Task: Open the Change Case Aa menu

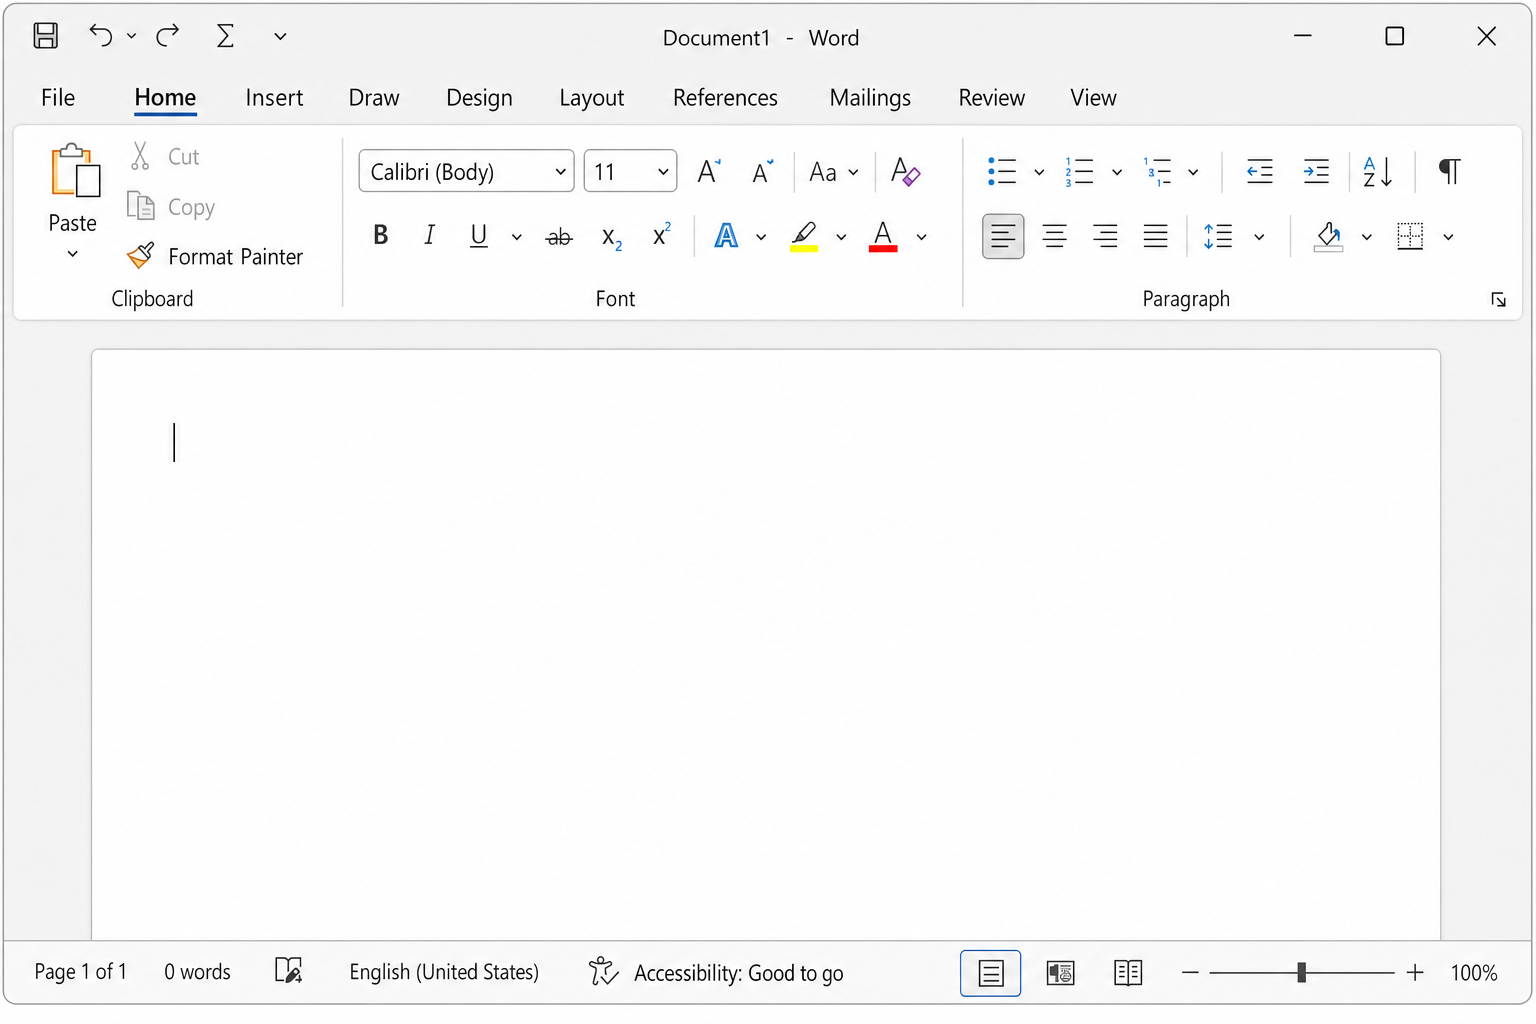Action: [833, 172]
